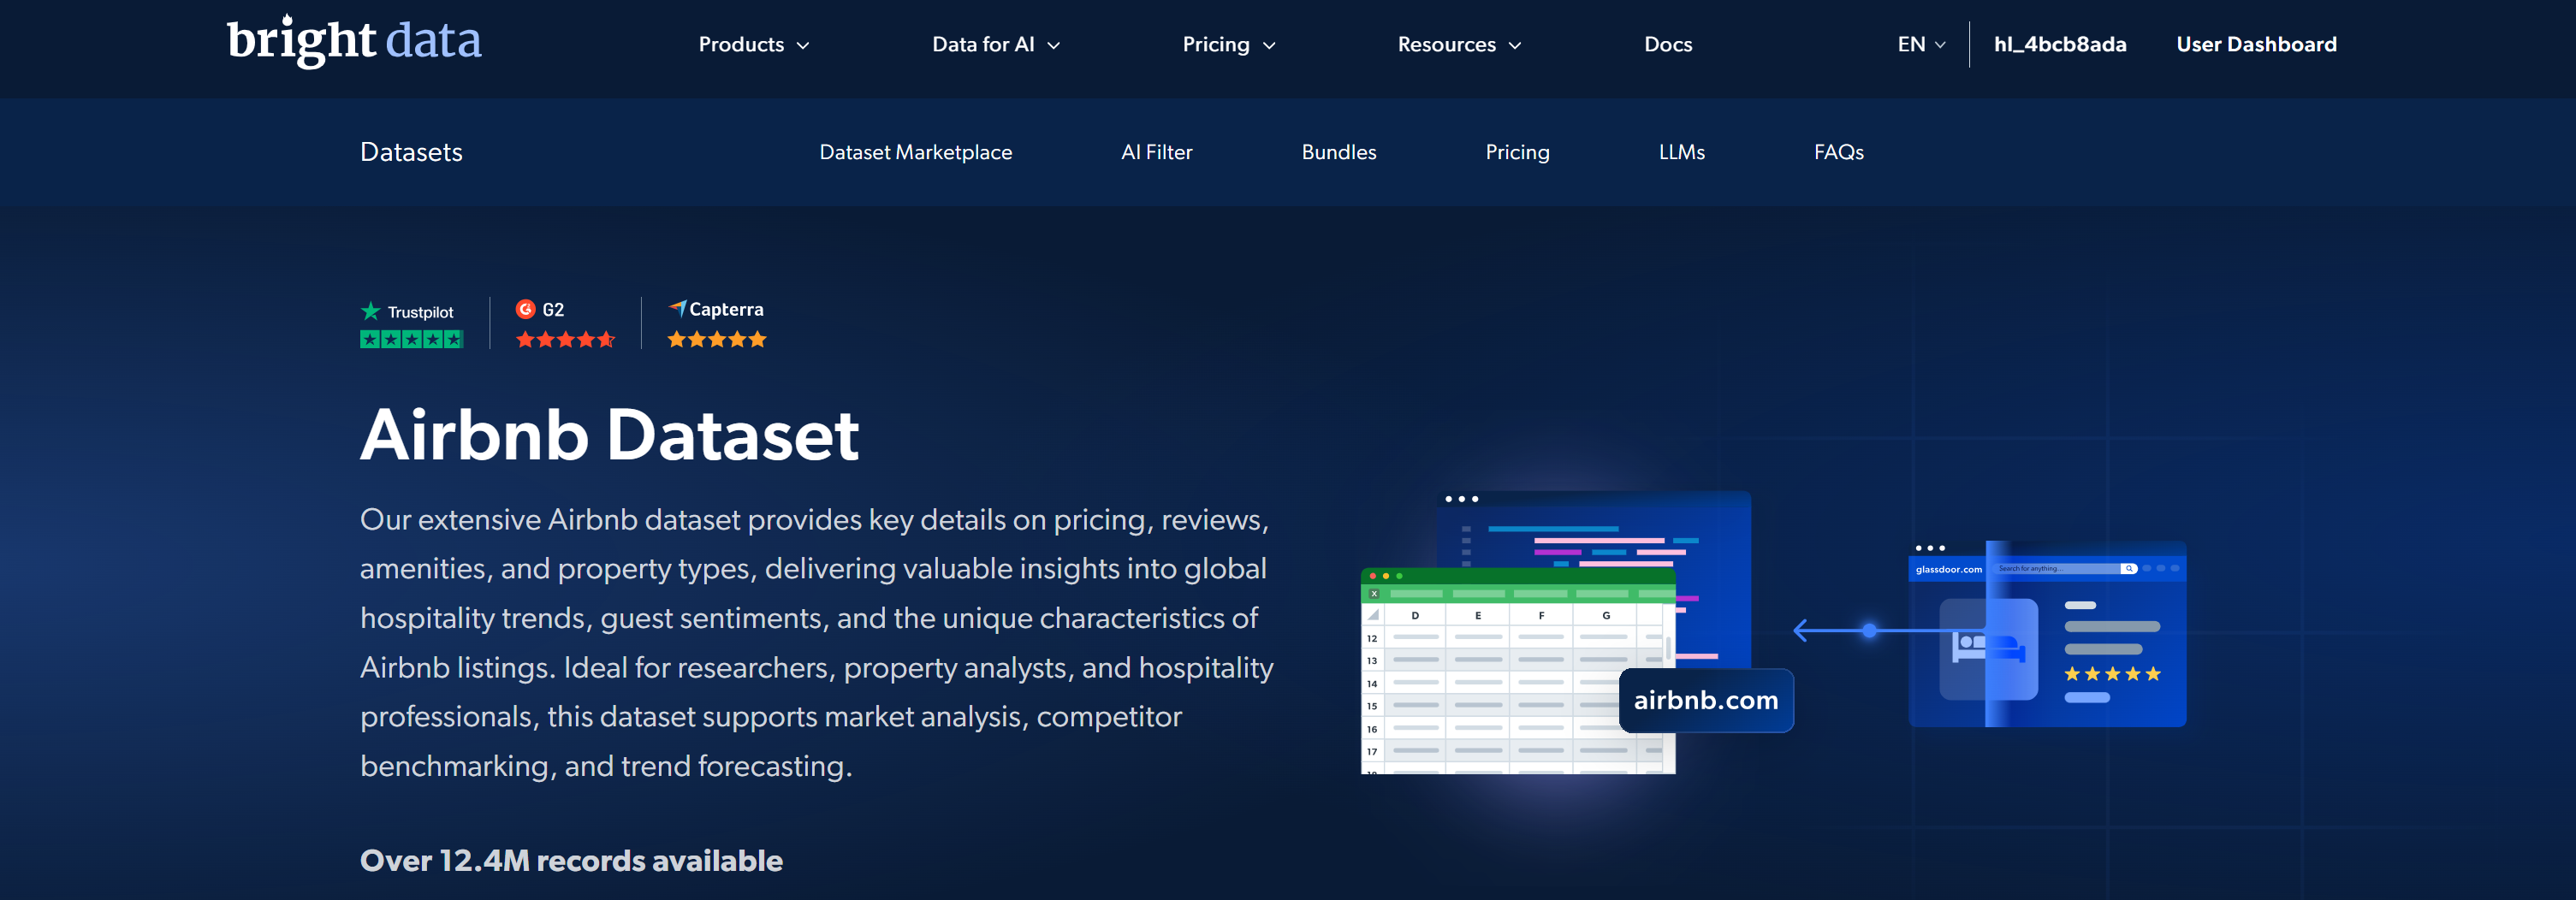This screenshot has height=900, width=2576.
Task: Select the Bundles section
Action: [x=1339, y=152]
